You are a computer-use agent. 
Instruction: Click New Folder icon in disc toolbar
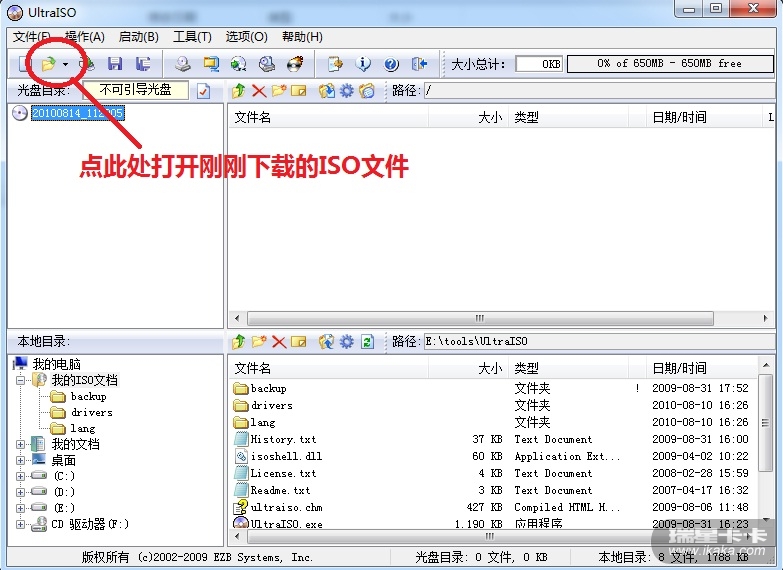click(279, 90)
